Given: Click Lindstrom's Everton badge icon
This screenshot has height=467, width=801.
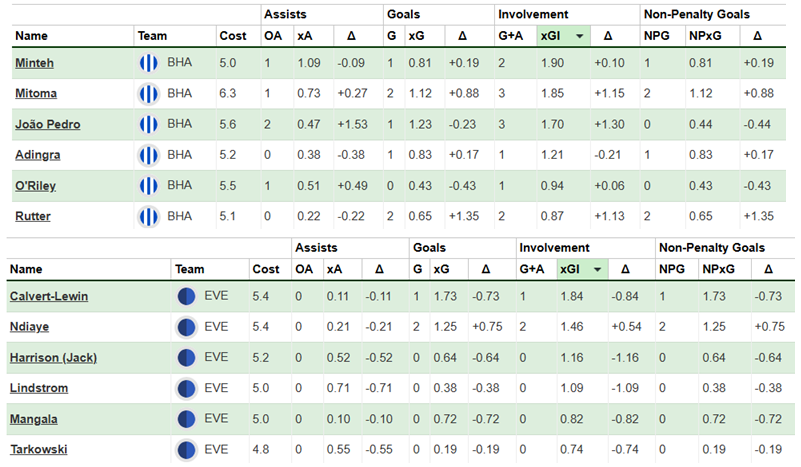Looking at the screenshot, I should click(185, 388).
